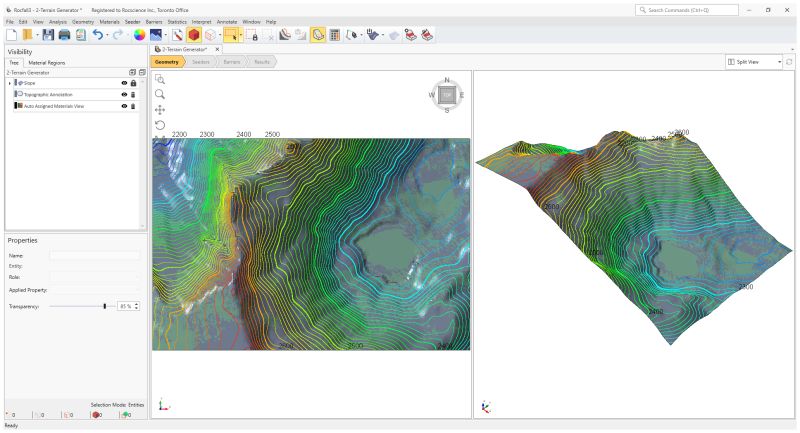
Task: Expand the Slope tree node arrow
Action: tap(9, 83)
